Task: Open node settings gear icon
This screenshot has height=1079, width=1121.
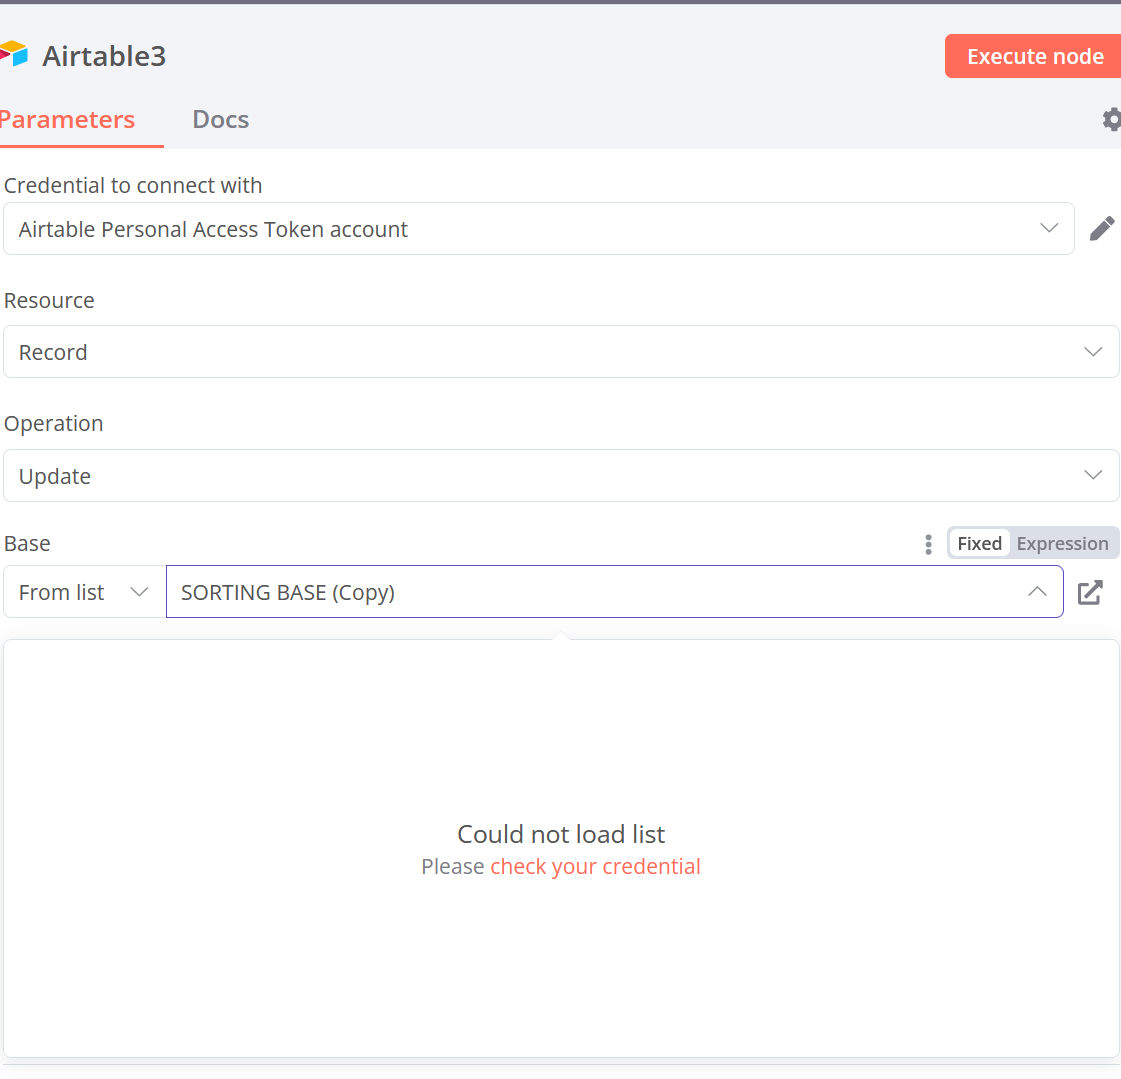Action: [1111, 120]
